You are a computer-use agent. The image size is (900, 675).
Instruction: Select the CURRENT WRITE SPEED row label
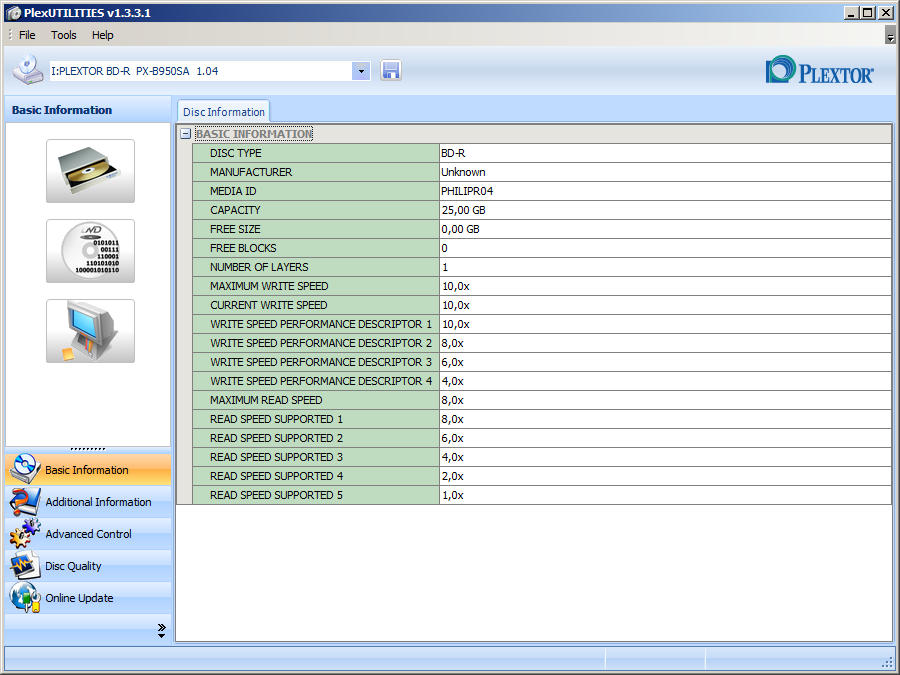269,305
